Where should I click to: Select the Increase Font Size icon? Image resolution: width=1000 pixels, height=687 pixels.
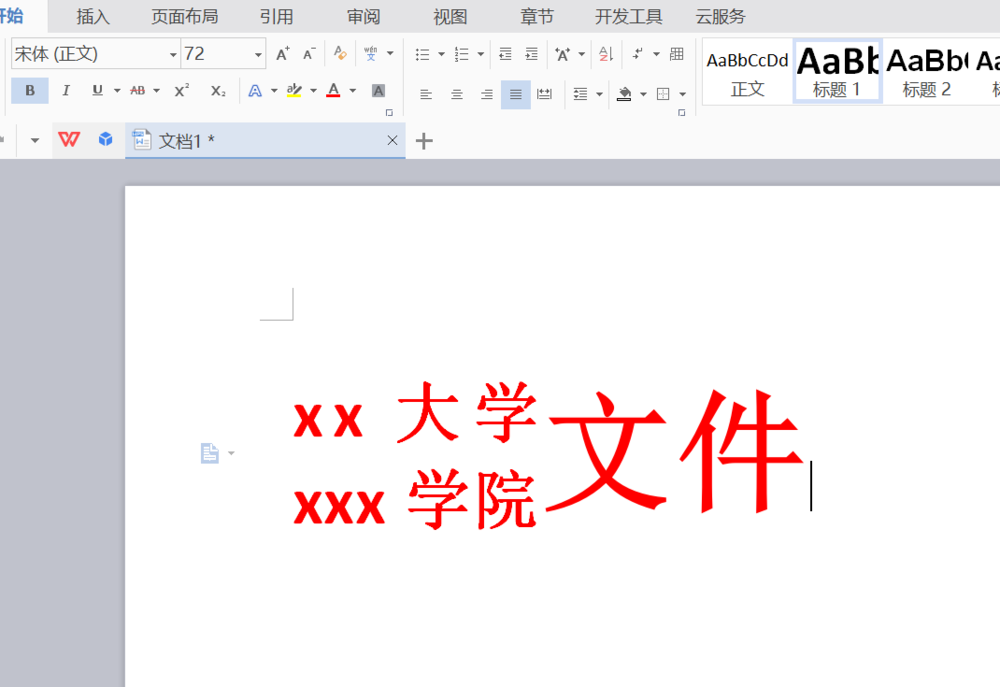pyautogui.click(x=283, y=52)
